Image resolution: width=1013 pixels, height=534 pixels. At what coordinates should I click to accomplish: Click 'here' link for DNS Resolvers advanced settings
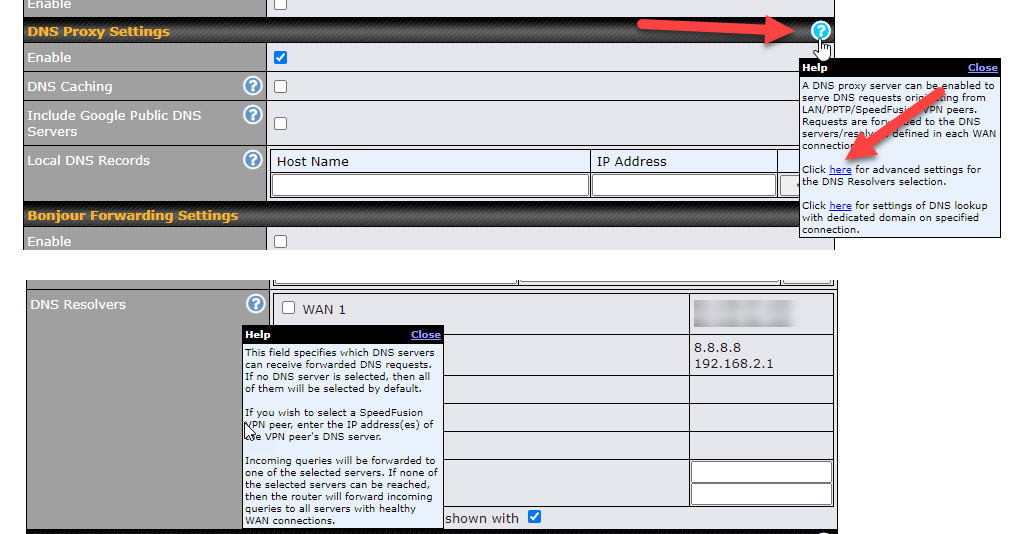840,170
